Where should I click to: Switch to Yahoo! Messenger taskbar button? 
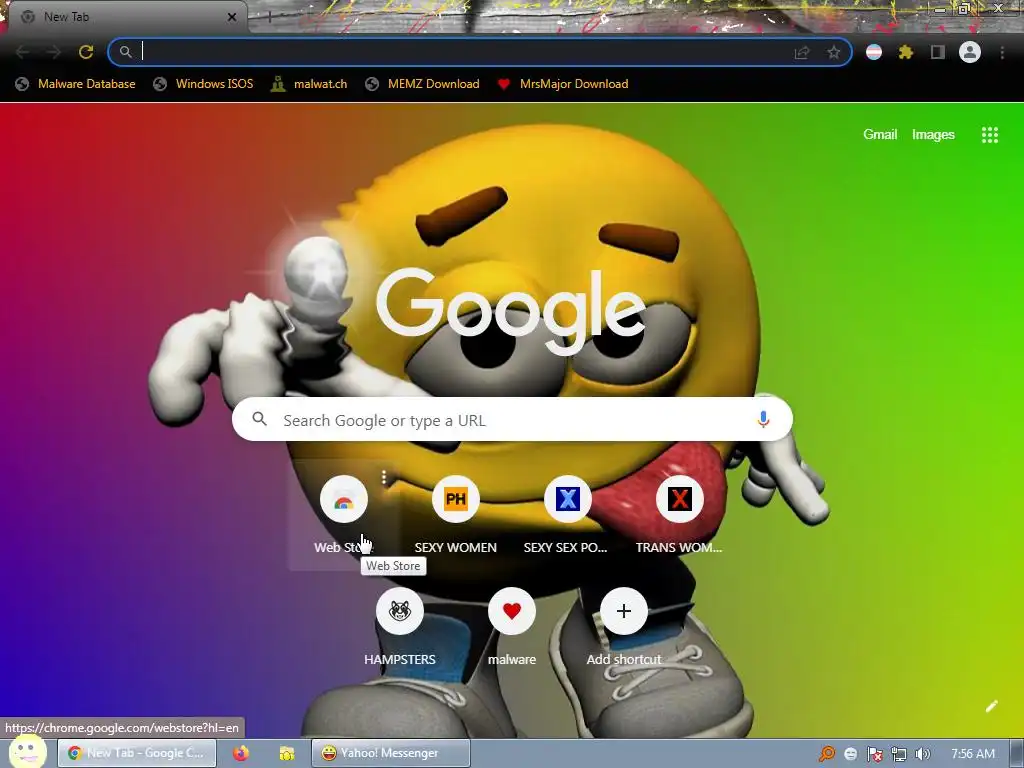[391, 753]
